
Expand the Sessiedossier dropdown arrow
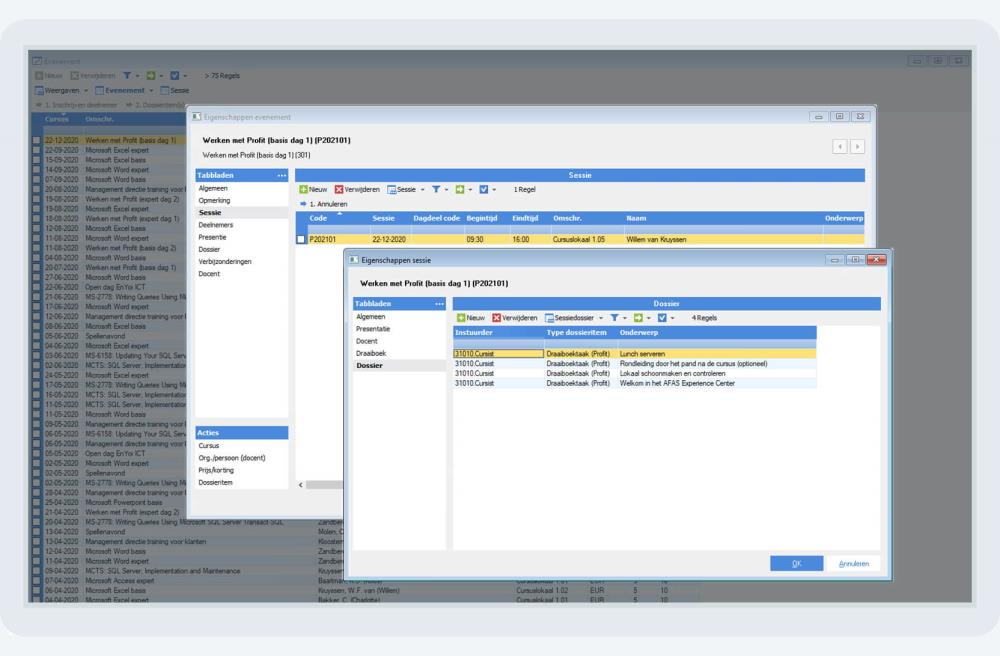(x=601, y=317)
